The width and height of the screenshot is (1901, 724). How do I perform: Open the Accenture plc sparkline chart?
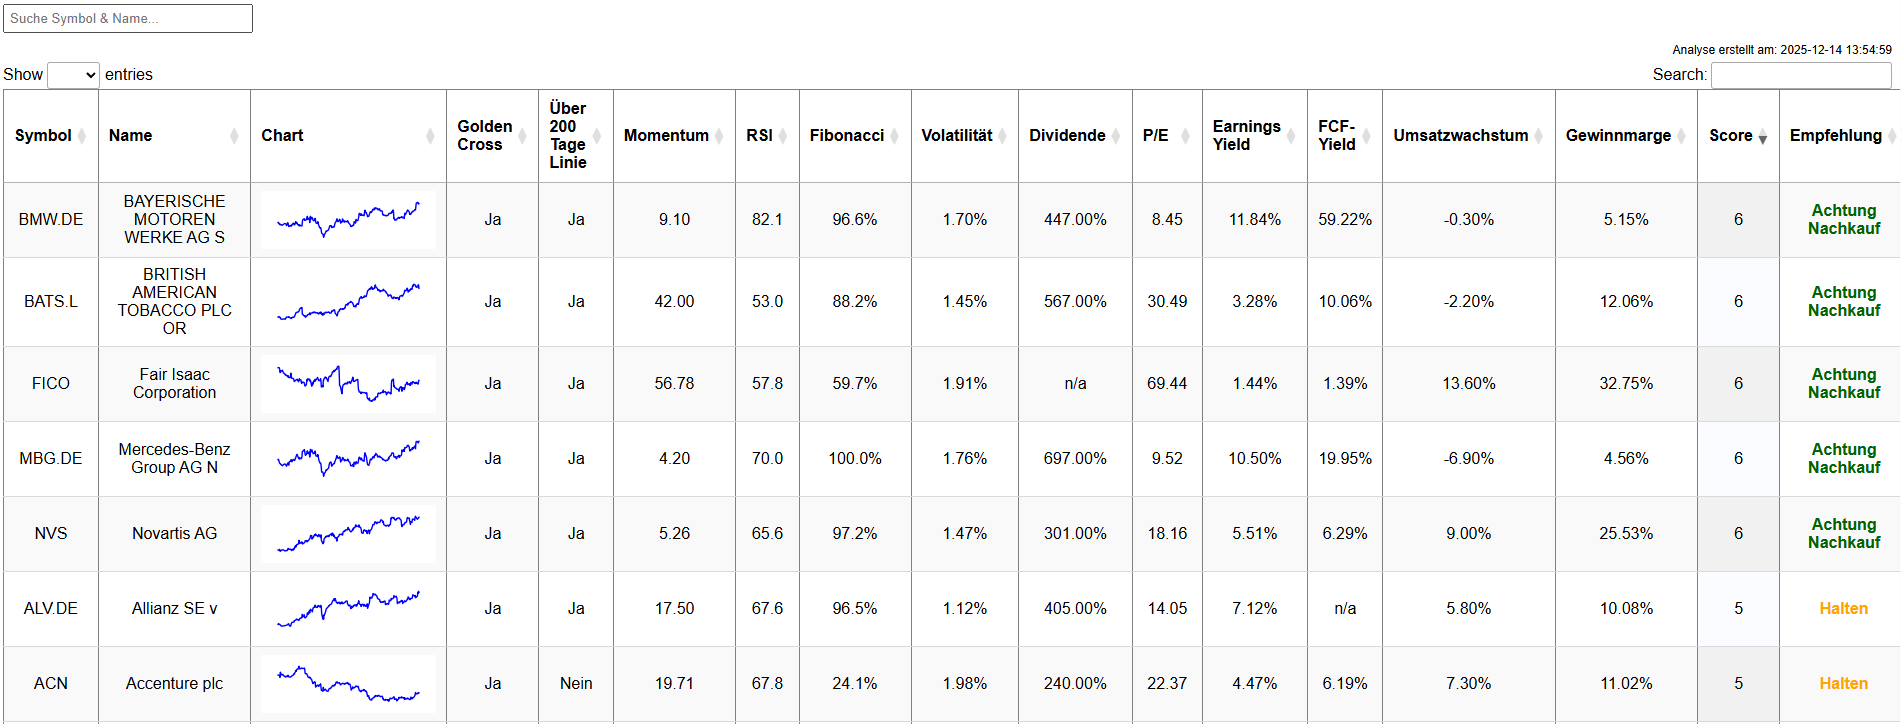[348, 684]
